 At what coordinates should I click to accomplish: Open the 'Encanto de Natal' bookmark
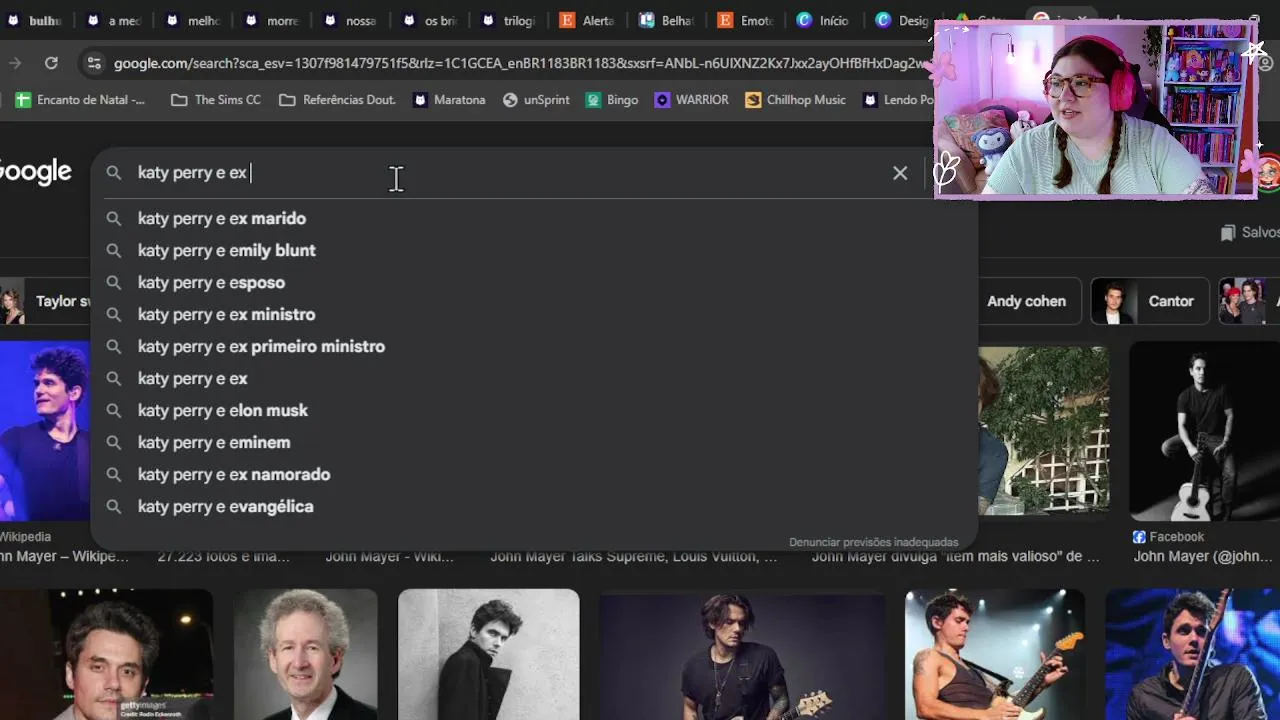tap(80, 100)
